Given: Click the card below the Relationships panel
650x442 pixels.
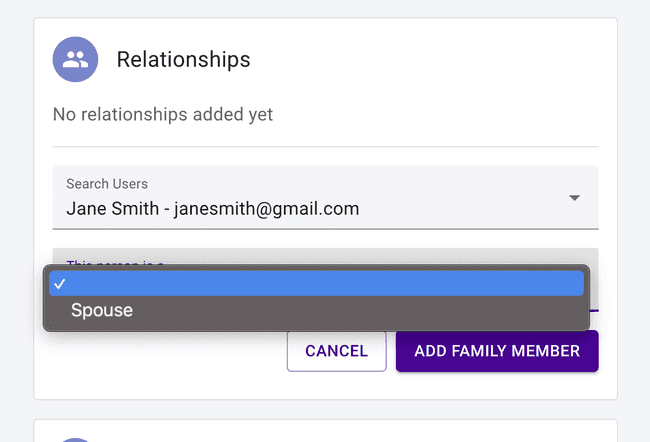Looking at the screenshot, I should 325,432.
